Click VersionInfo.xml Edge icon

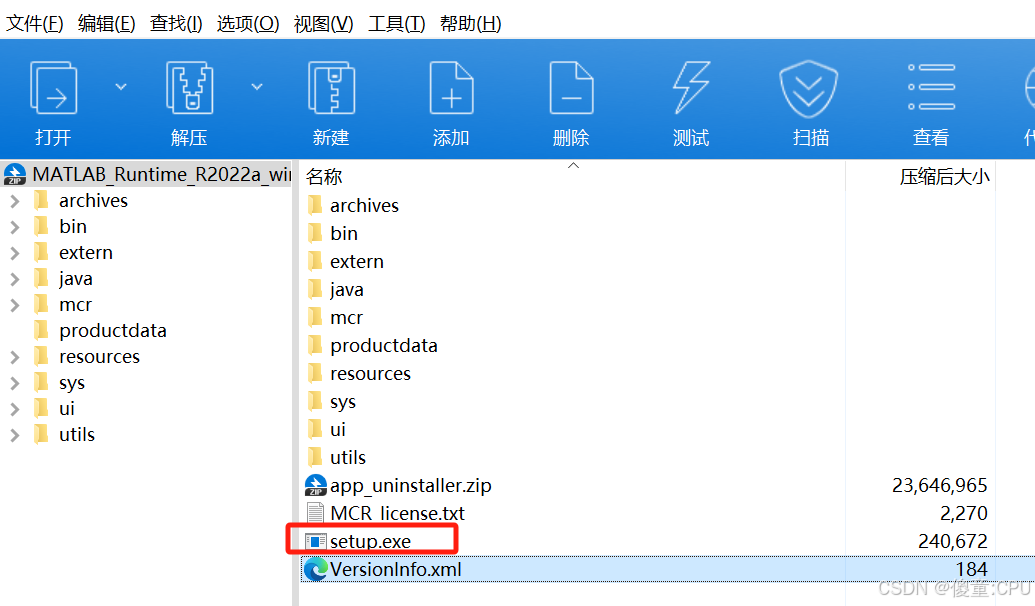point(316,569)
